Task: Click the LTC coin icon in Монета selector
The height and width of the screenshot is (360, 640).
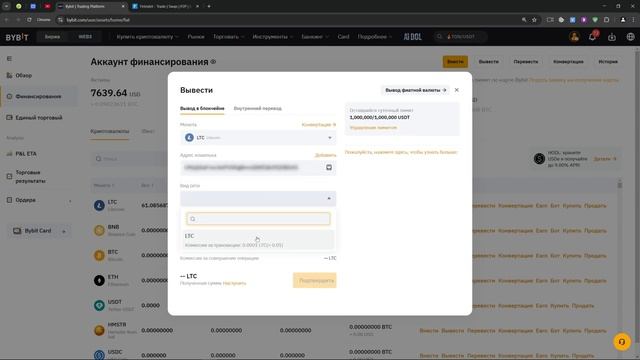Action: point(189,138)
